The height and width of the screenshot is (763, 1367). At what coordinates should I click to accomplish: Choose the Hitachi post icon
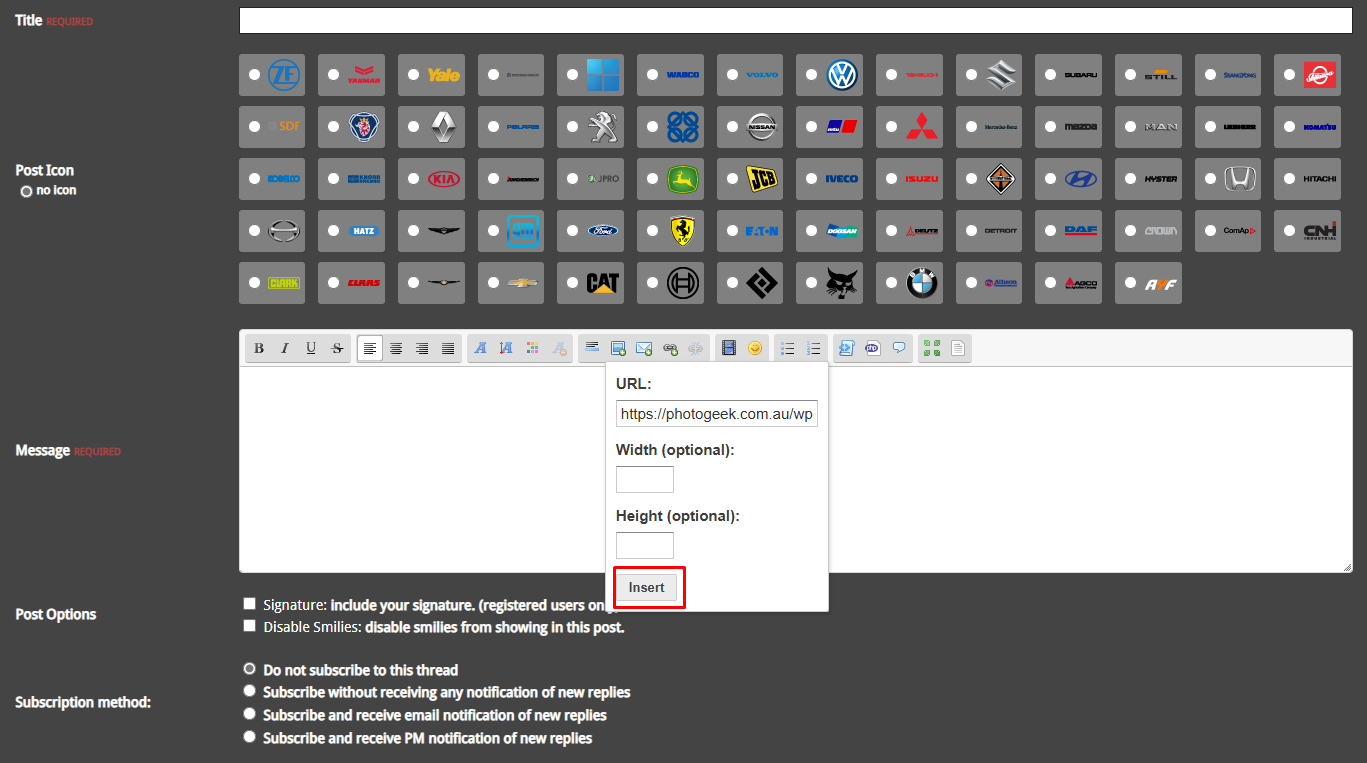tap(1290, 179)
